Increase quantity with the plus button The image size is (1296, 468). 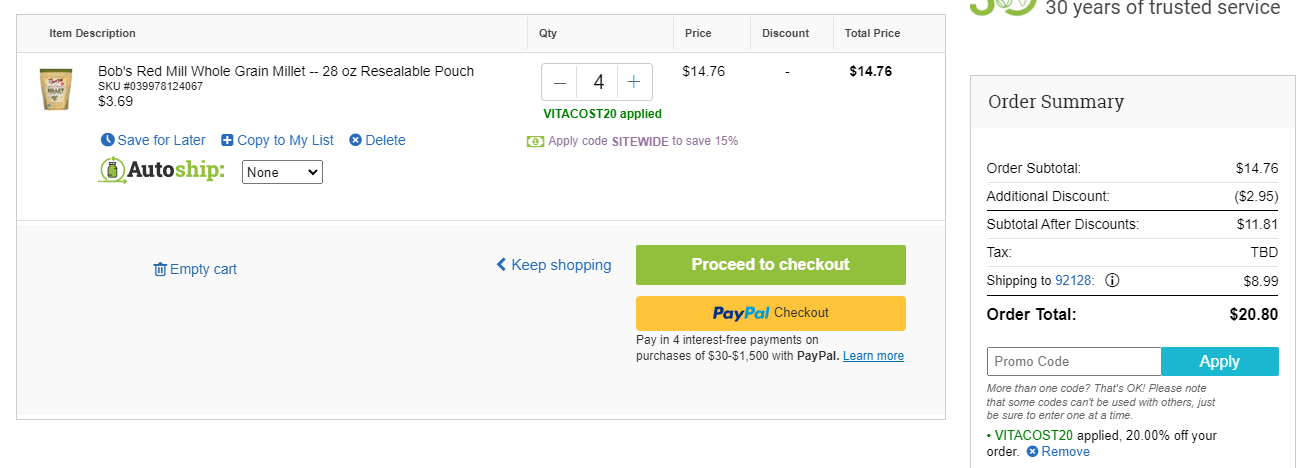634,82
